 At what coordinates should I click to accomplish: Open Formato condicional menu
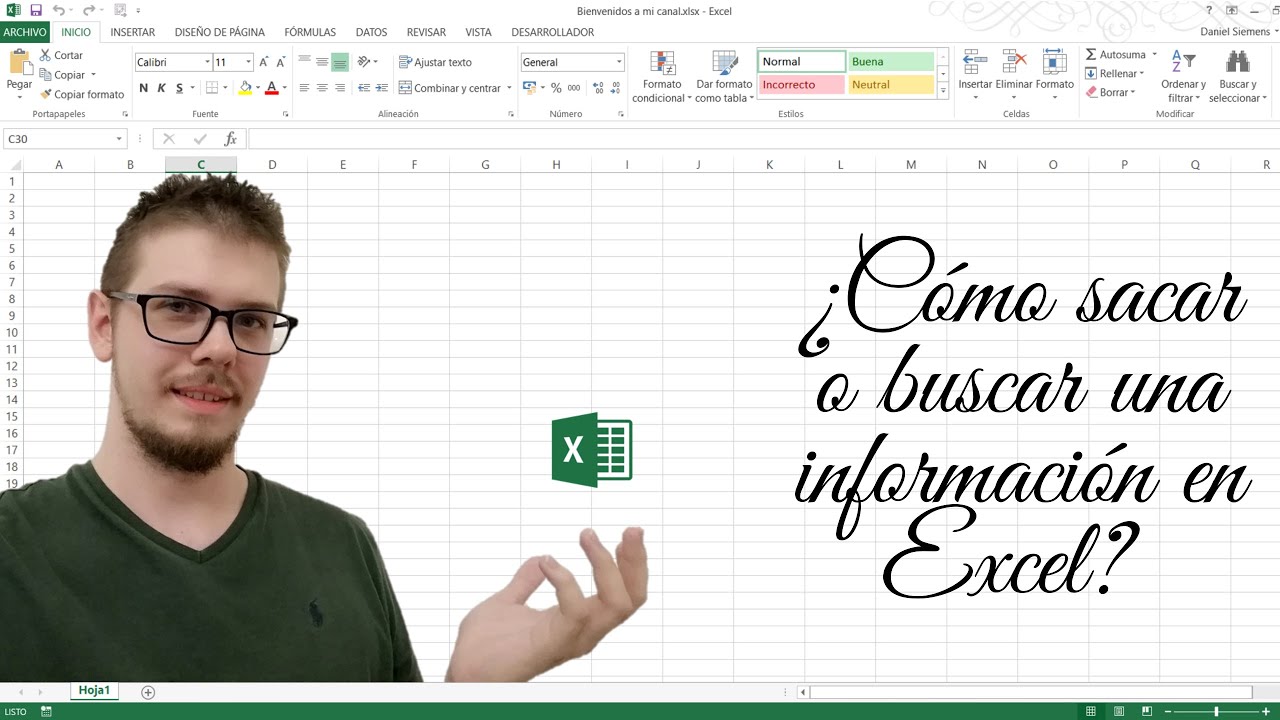coord(662,76)
